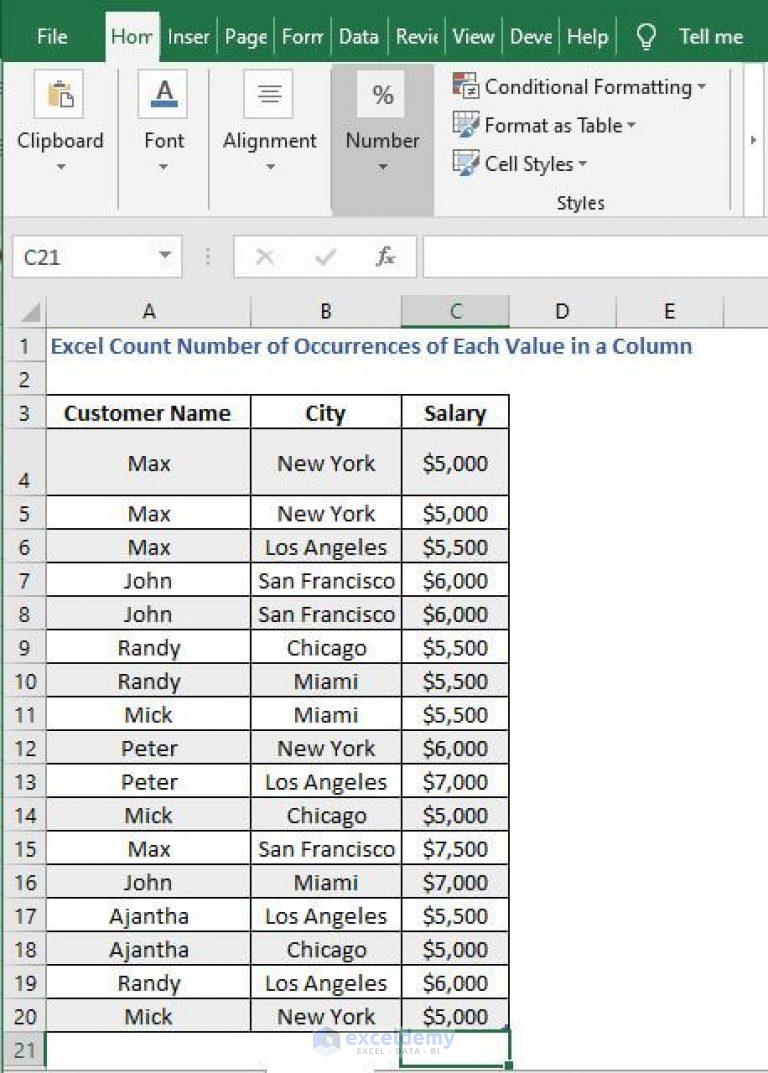Screen dimensions: 768x1073
Task: Switch to the Page Layout tab
Action: point(246,36)
